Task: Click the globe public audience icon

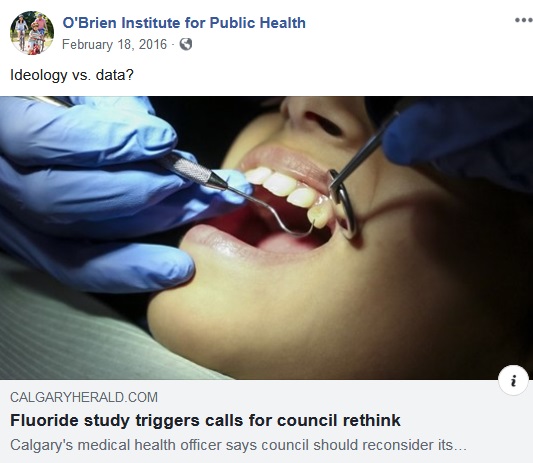Action: [186, 44]
